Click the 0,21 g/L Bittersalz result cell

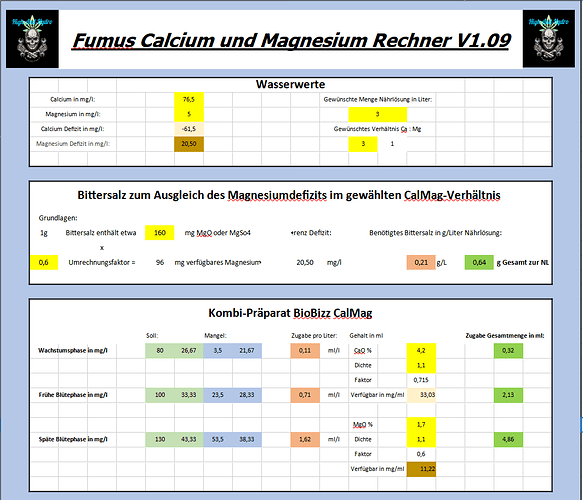421,262
